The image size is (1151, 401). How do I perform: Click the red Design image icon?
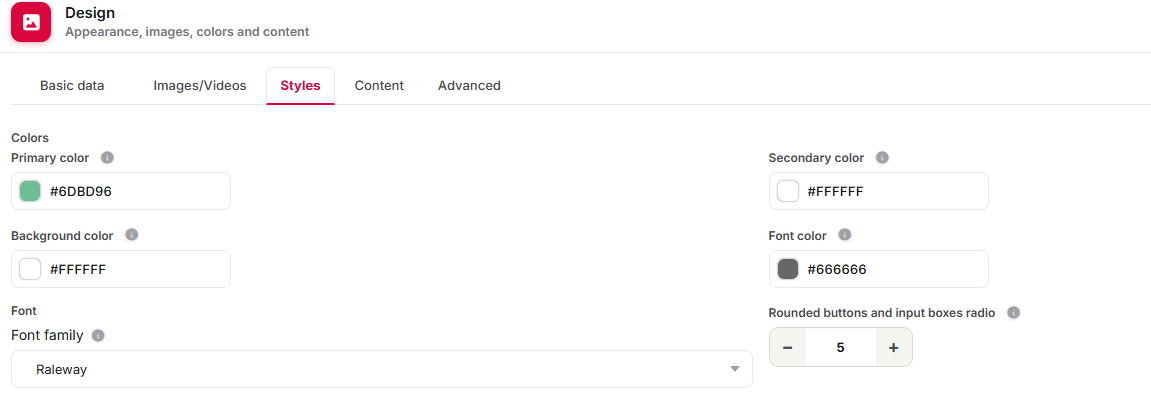[31, 22]
